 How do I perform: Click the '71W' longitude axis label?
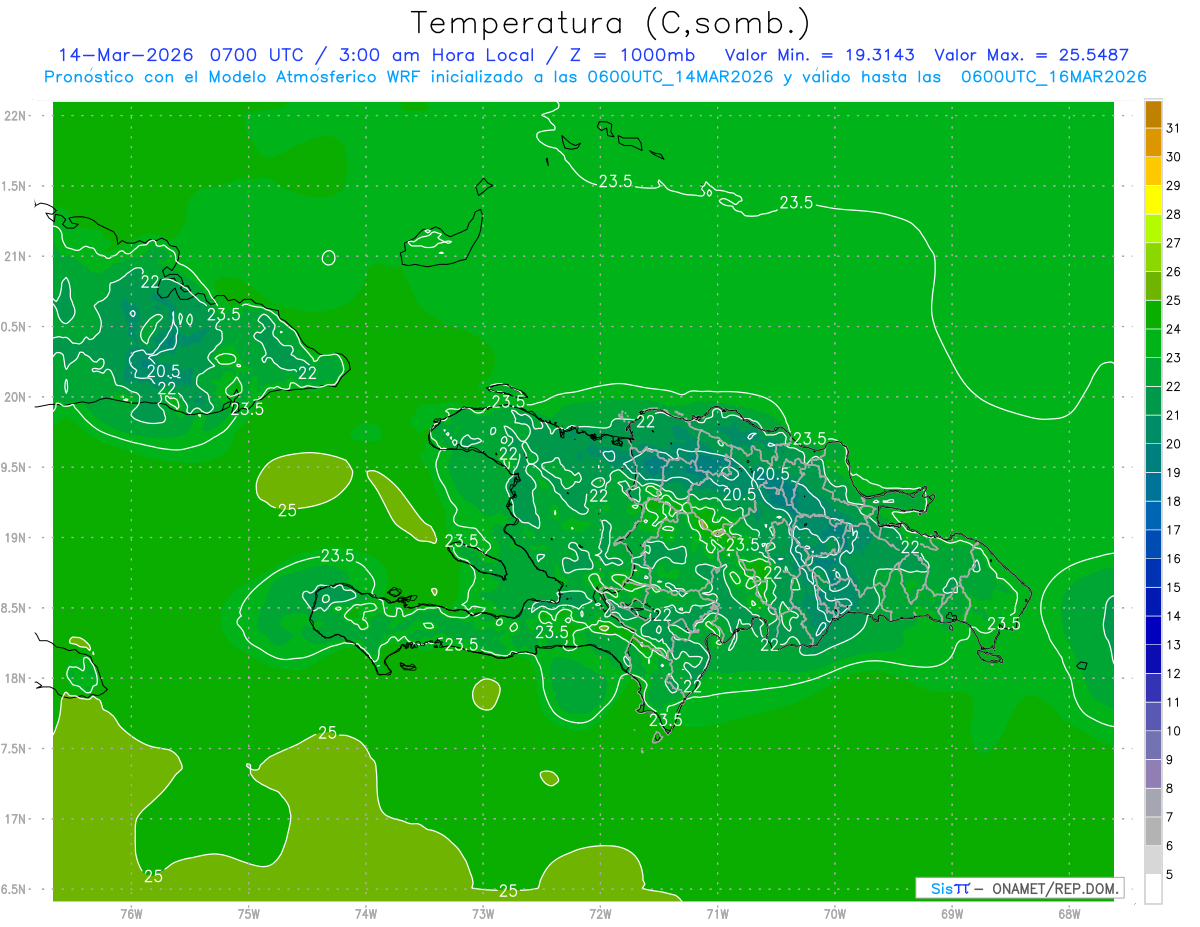point(717,914)
